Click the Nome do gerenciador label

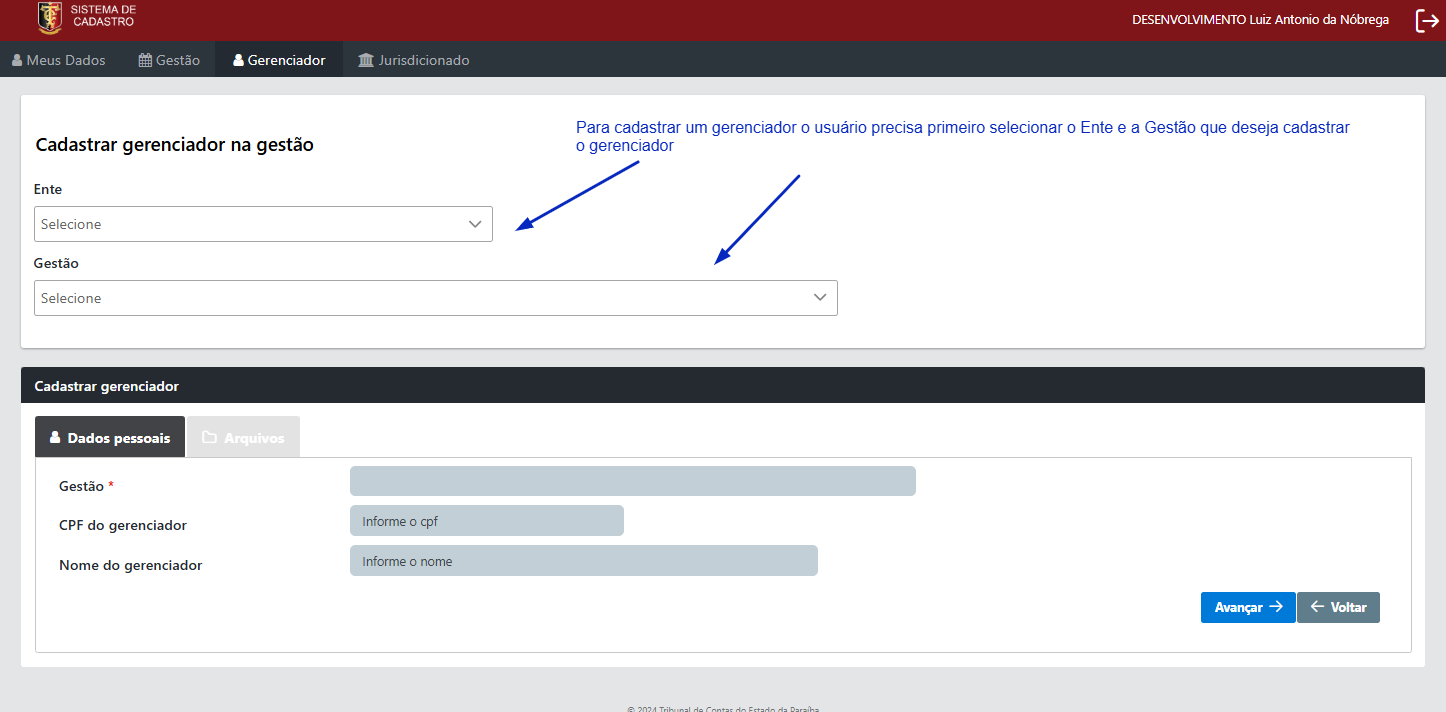pos(131,565)
